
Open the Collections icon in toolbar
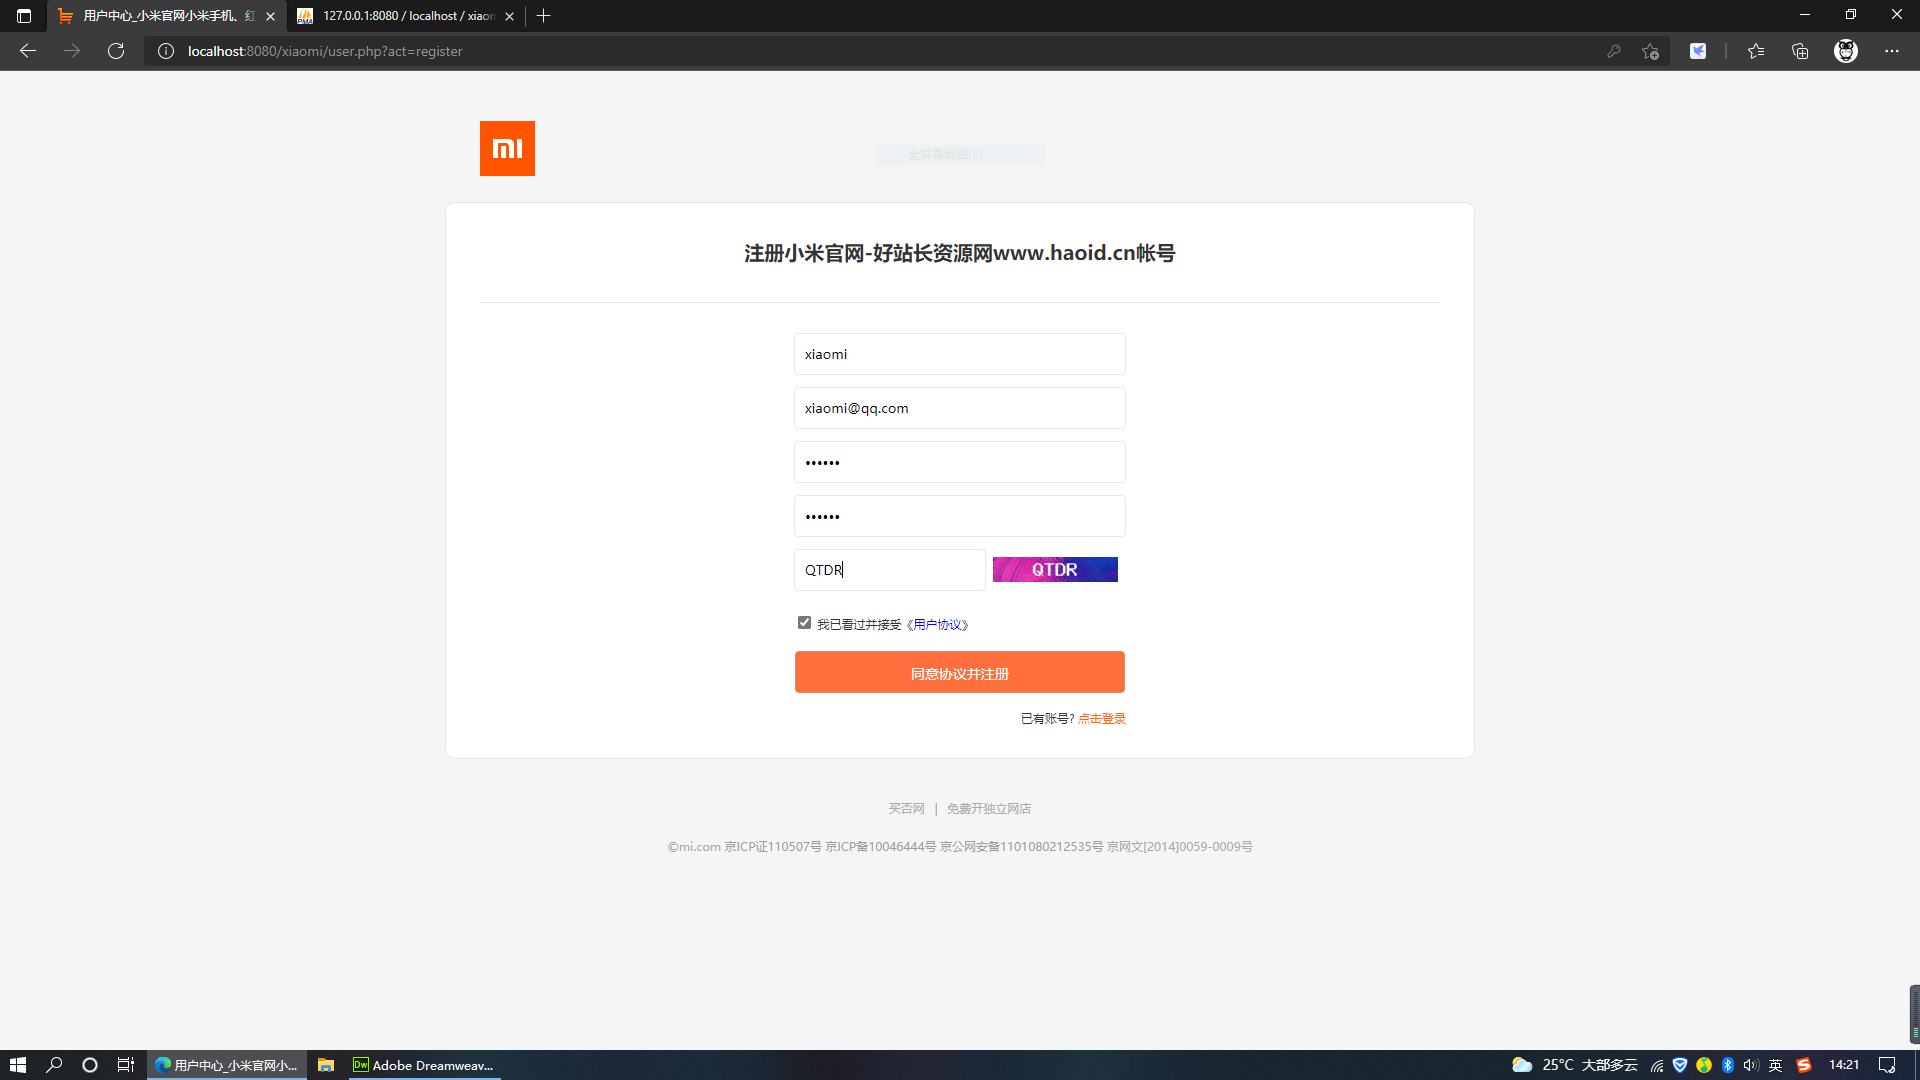pos(1800,51)
